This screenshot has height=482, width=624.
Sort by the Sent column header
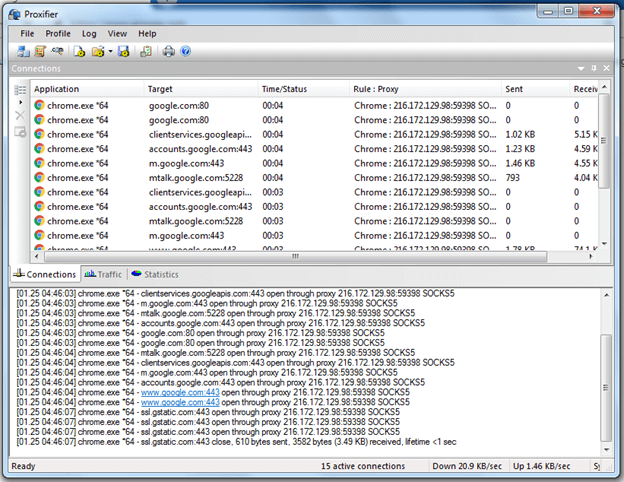(536, 89)
